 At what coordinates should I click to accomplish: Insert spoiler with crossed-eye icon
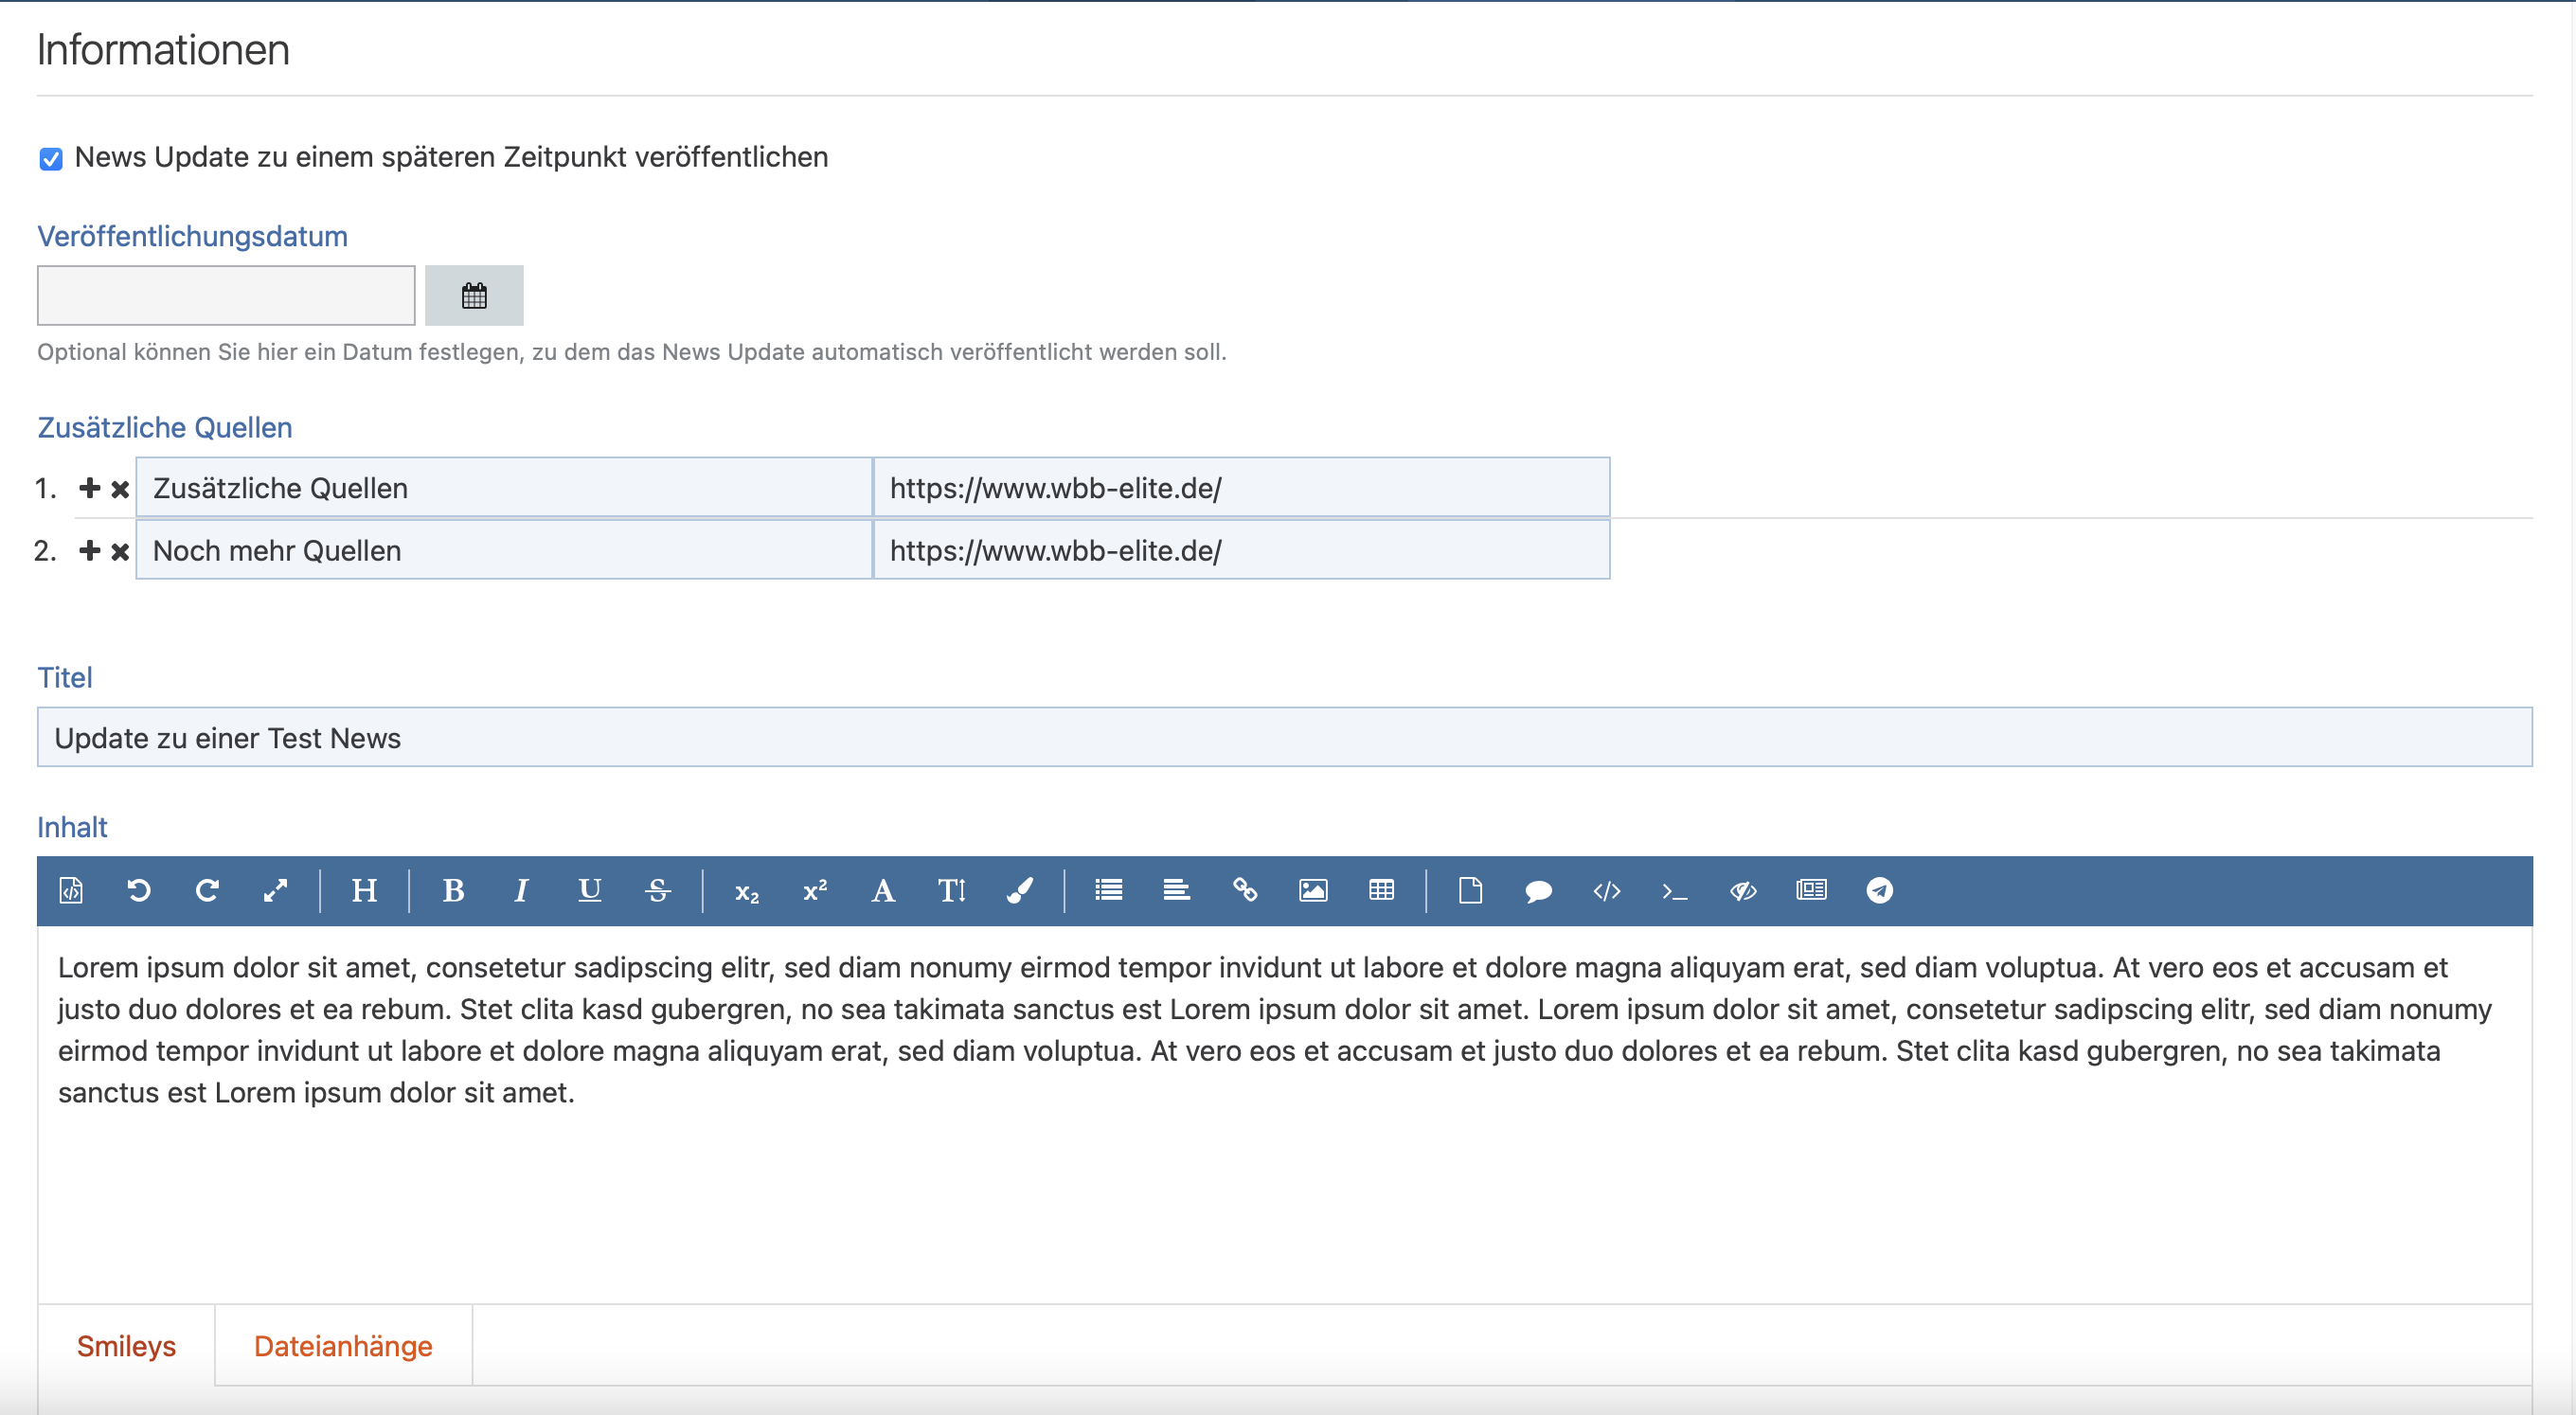[1743, 890]
